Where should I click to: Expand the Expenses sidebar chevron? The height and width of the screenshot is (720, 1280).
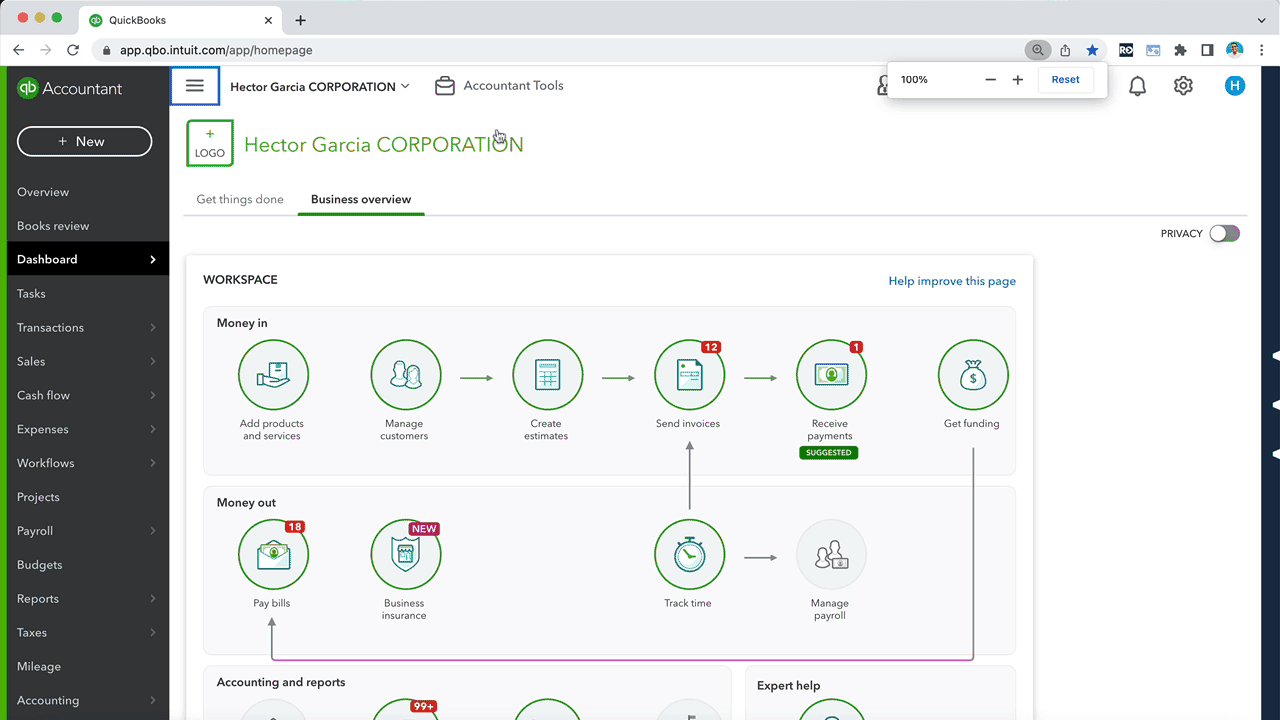point(153,429)
